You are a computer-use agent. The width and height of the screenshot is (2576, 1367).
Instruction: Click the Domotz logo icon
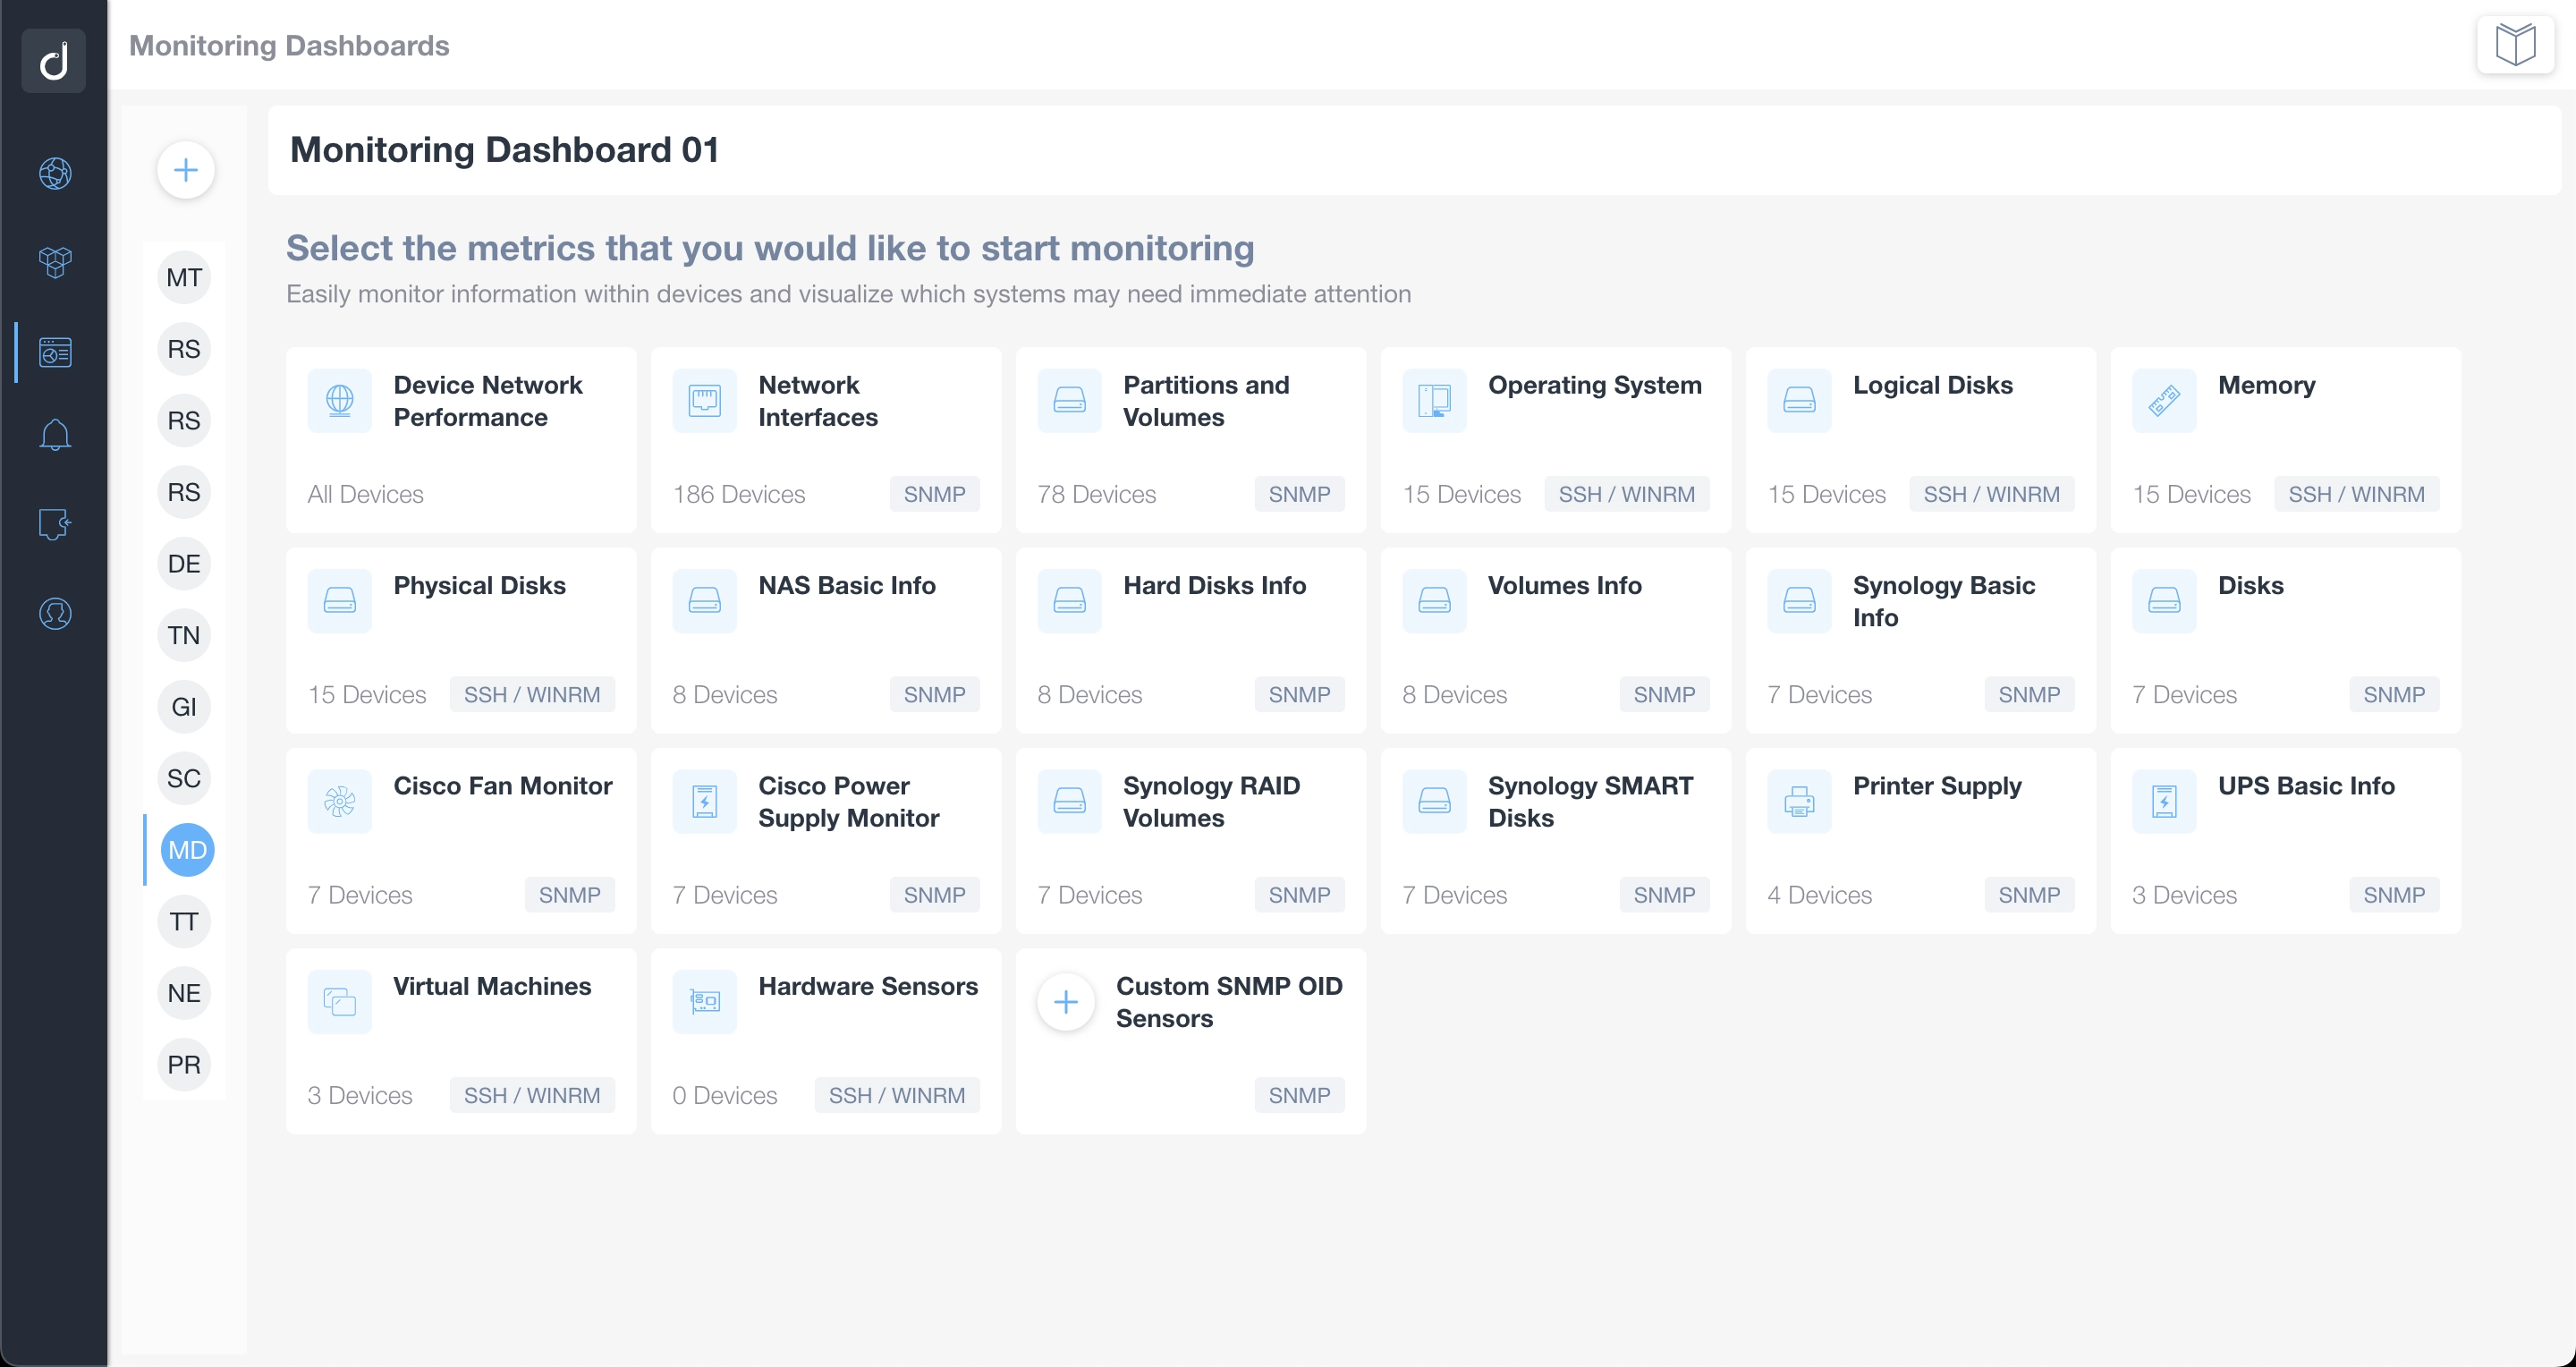point(54,60)
